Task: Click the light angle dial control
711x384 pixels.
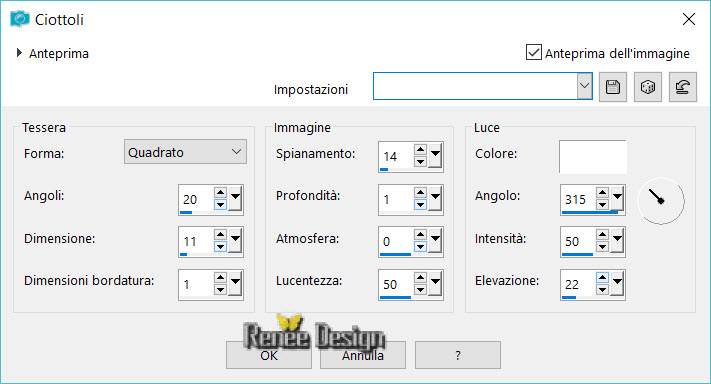Action: (x=661, y=201)
